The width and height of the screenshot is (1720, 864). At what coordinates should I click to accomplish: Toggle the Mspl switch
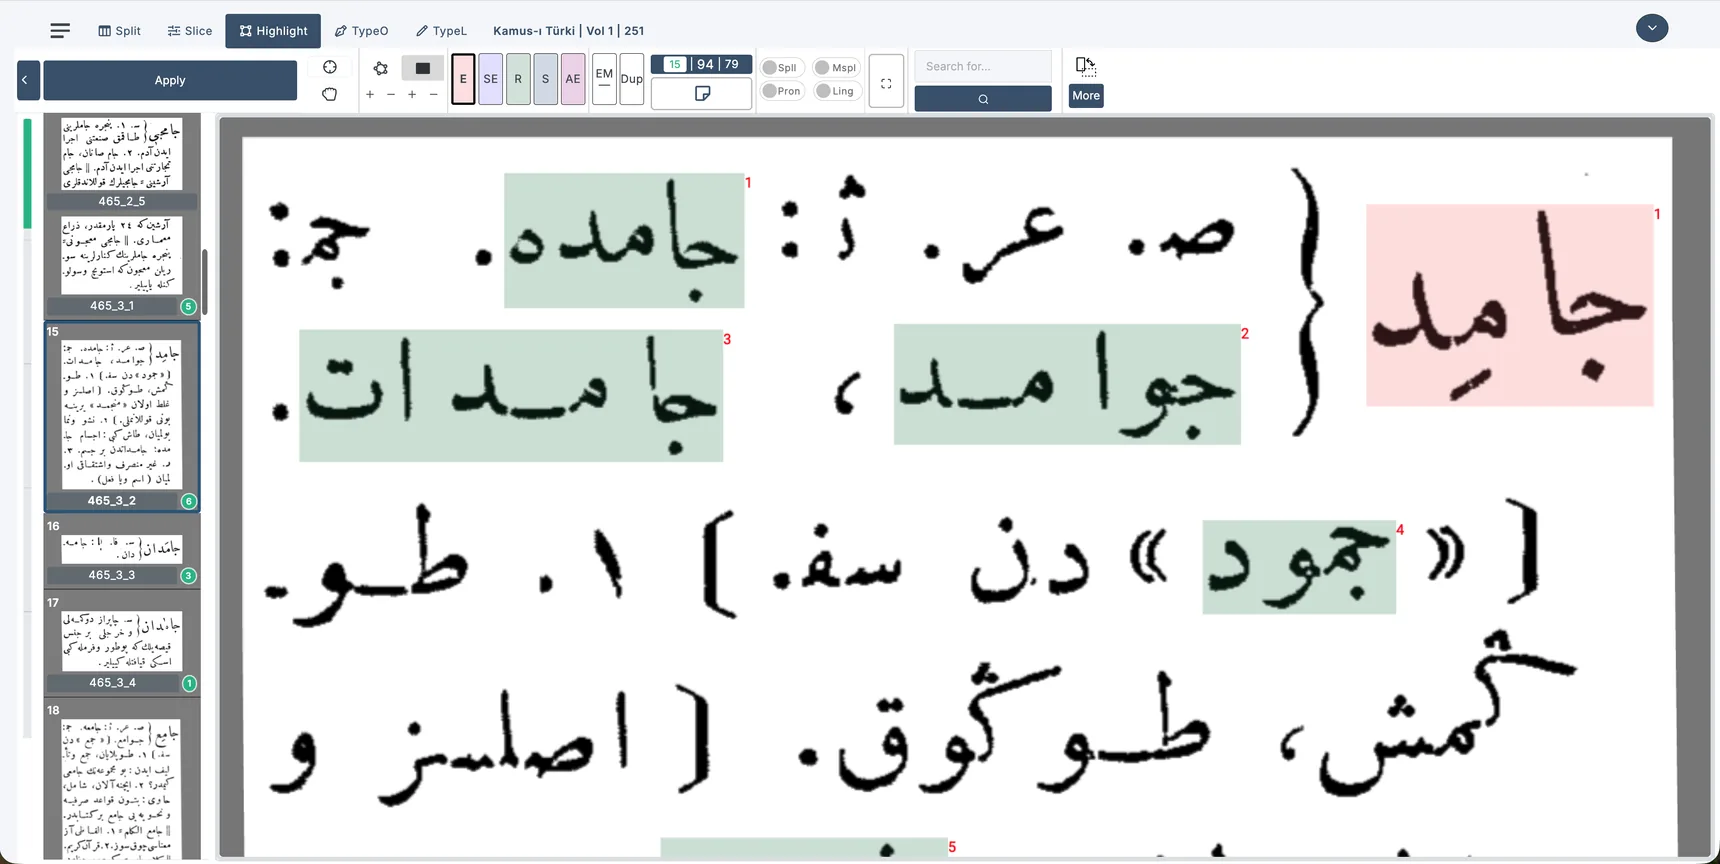[x=835, y=67]
